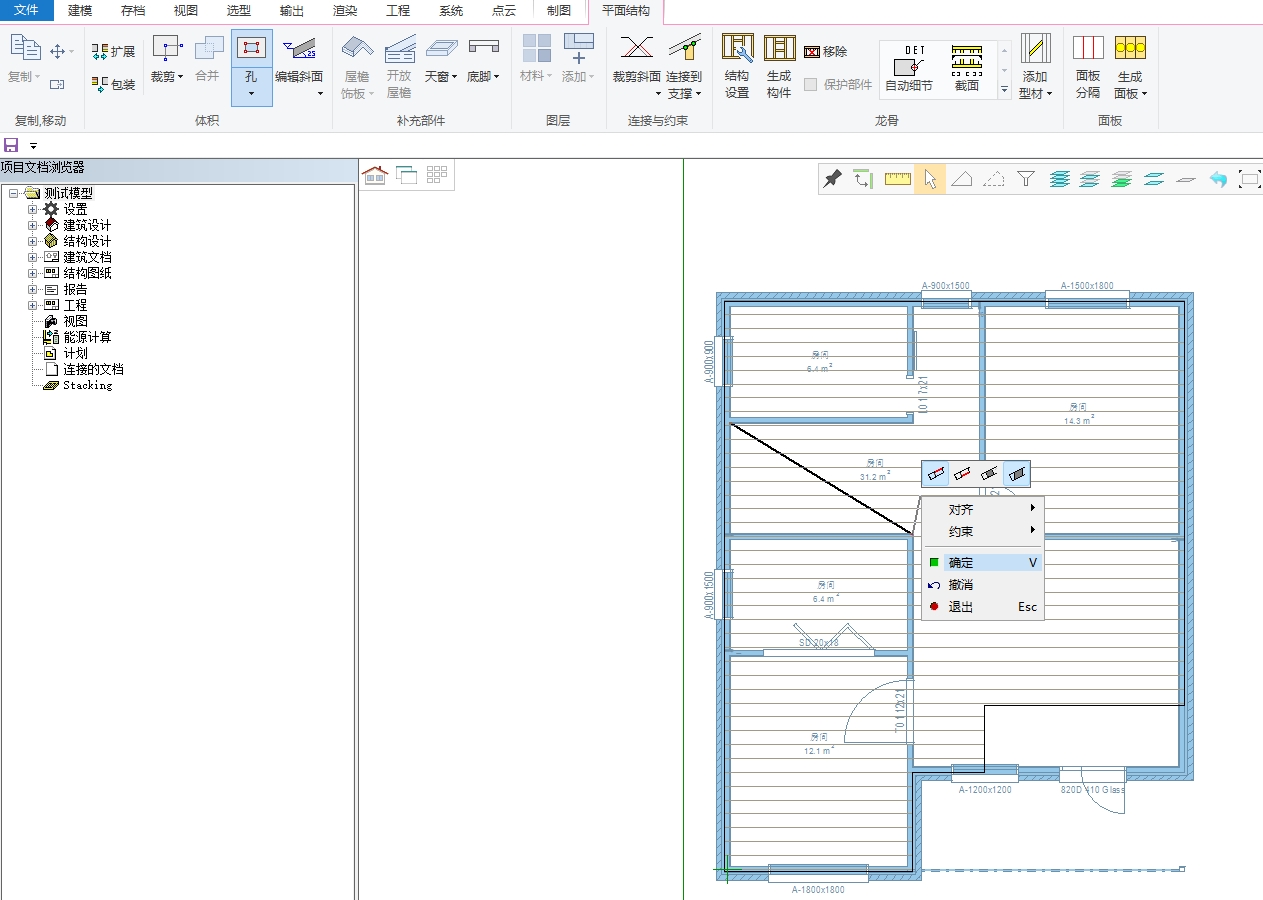Click the 复制 (Copy) icon
The width and height of the screenshot is (1263, 900).
point(25,49)
